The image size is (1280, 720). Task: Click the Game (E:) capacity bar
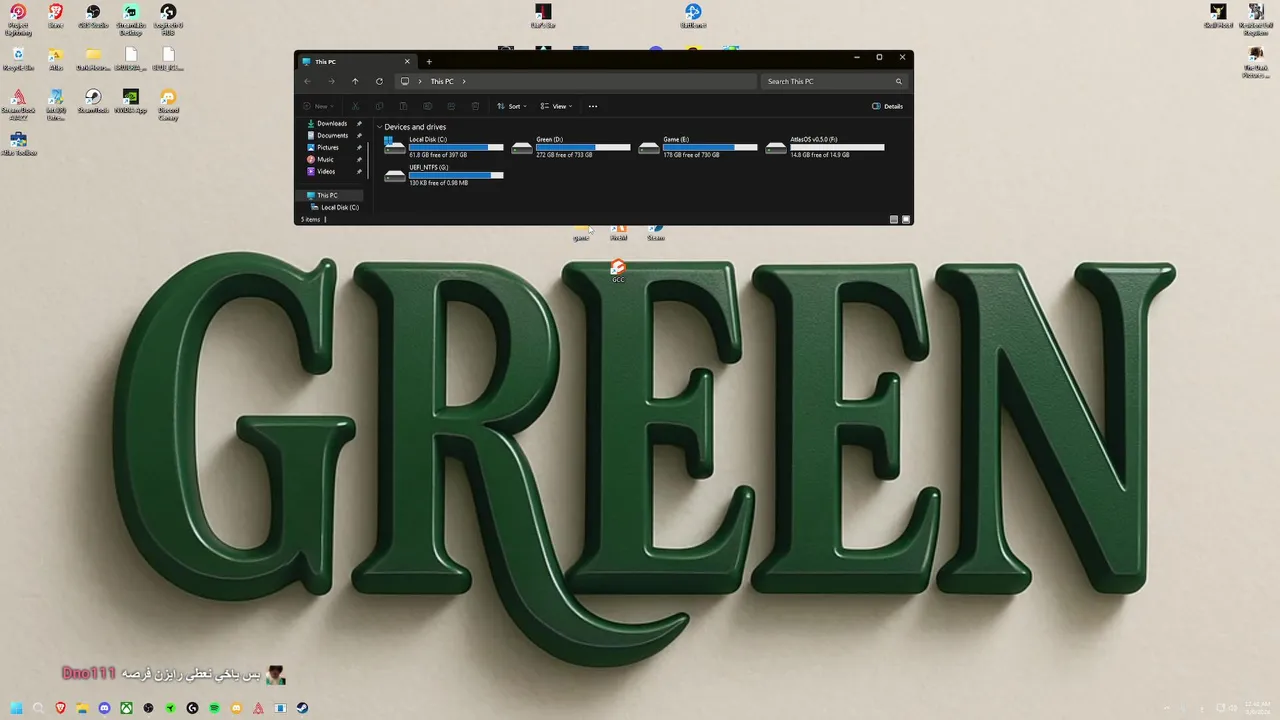tap(710, 147)
